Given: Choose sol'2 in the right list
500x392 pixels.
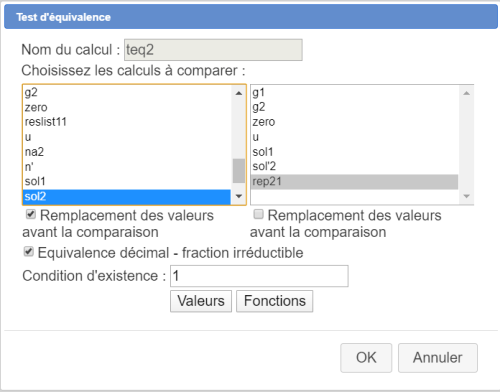Looking at the screenshot, I should coord(354,166).
